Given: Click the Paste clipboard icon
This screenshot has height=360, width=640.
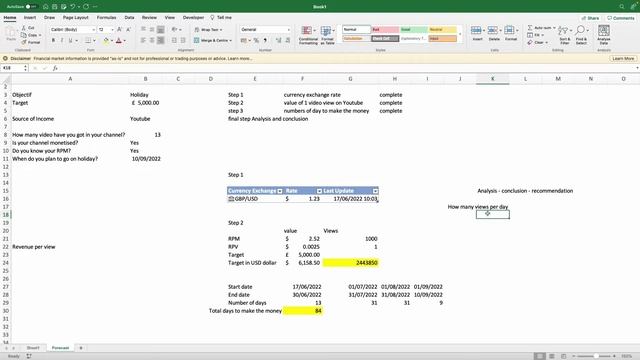Looking at the screenshot, I should [11, 33].
